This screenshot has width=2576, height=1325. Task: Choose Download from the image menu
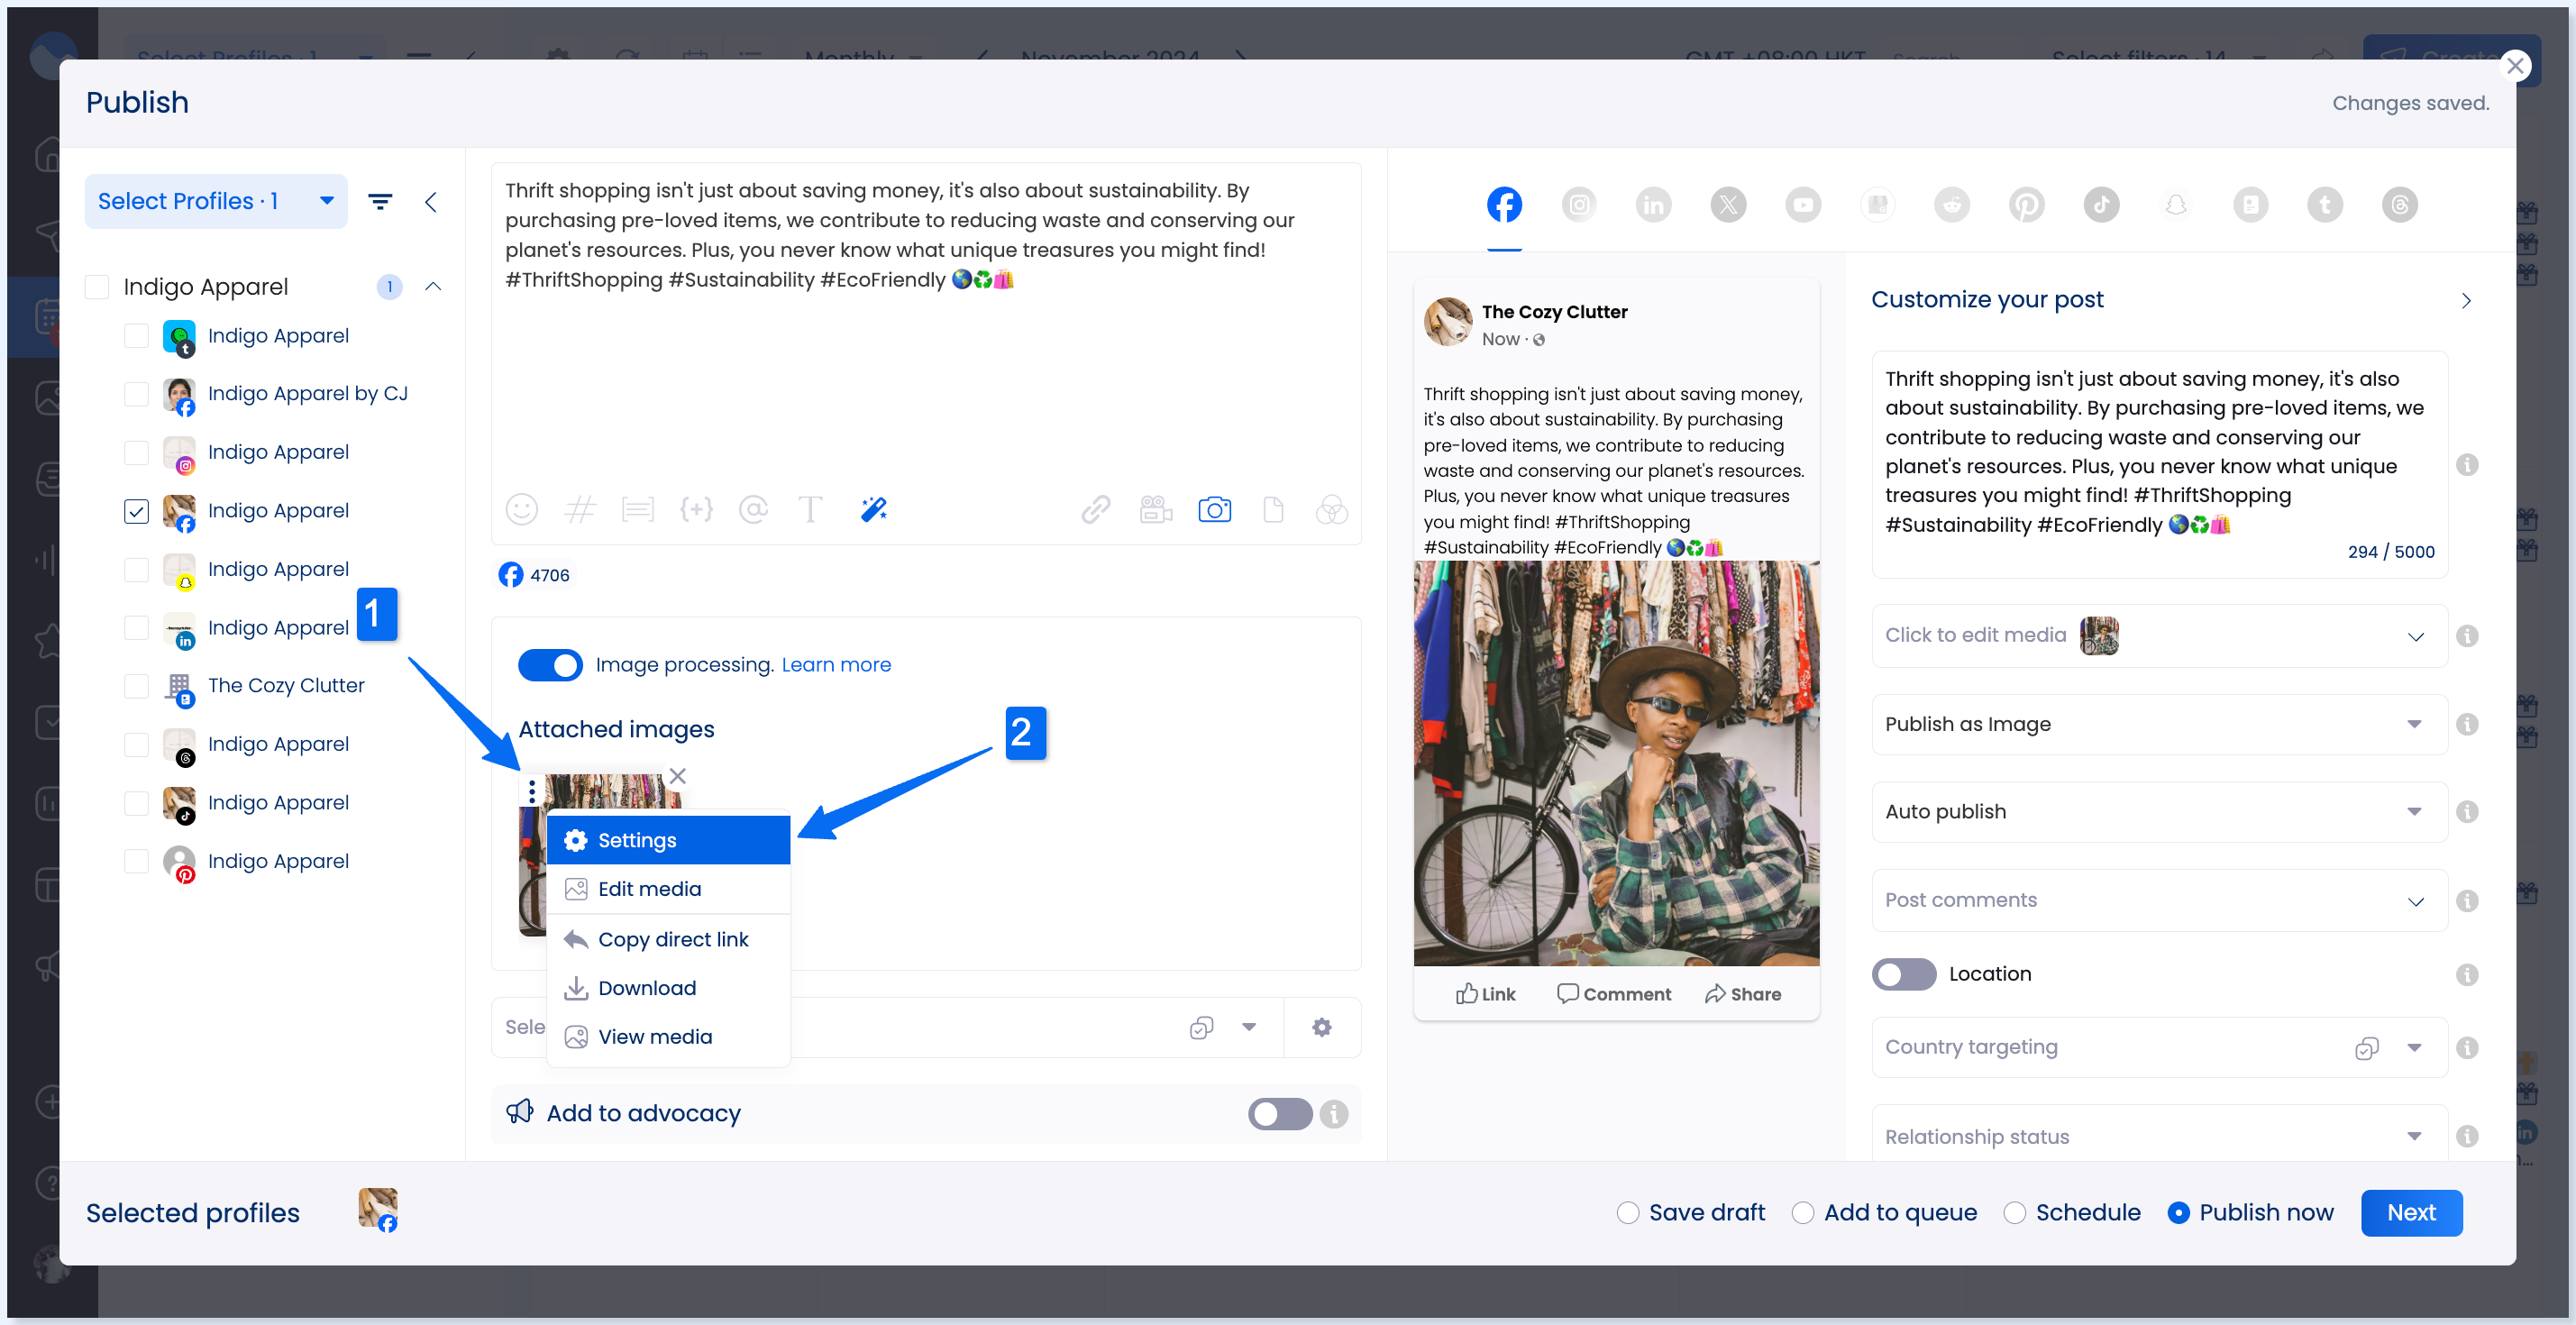[668, 988]
